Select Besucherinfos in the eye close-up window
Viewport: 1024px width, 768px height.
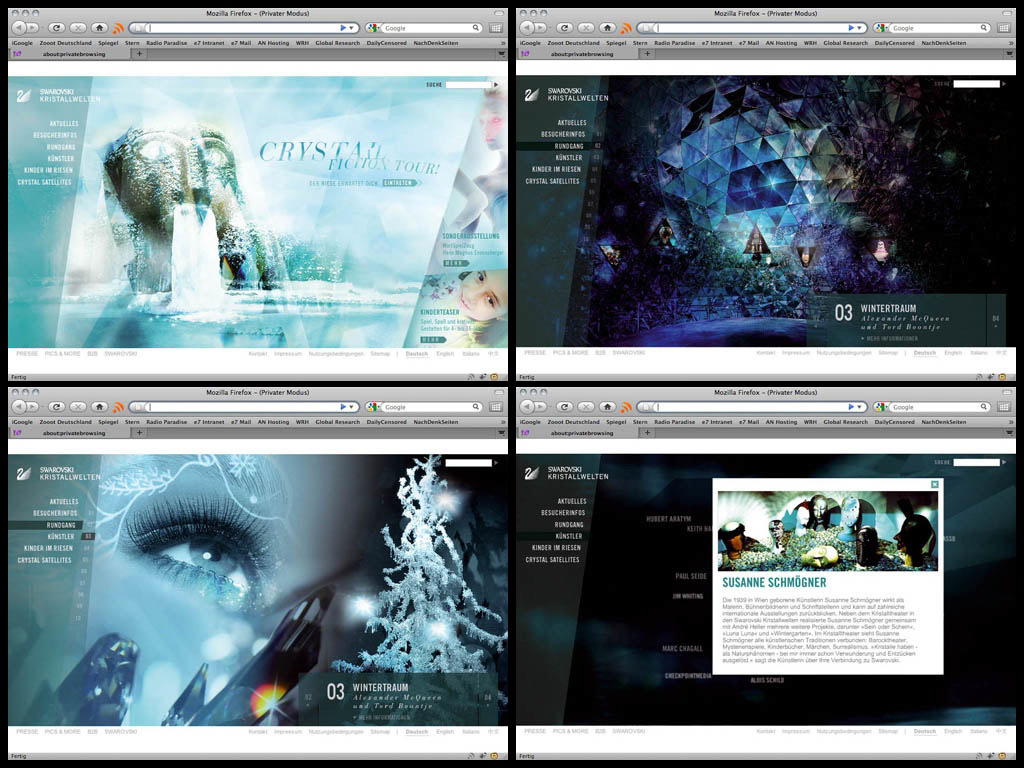pyautogui.click(x=55, y=513)
